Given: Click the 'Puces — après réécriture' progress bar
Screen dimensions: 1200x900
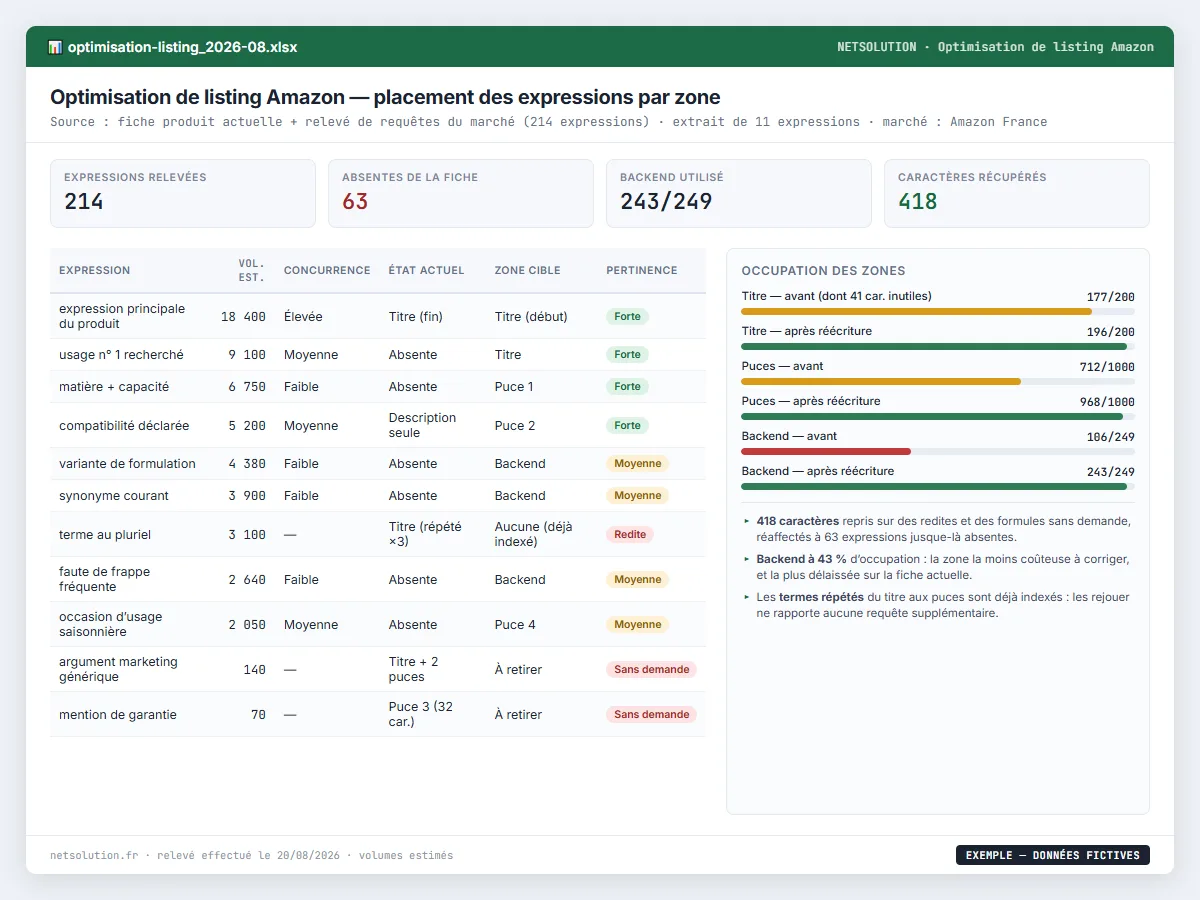Looking at the screenshot, I should point(938,417).
